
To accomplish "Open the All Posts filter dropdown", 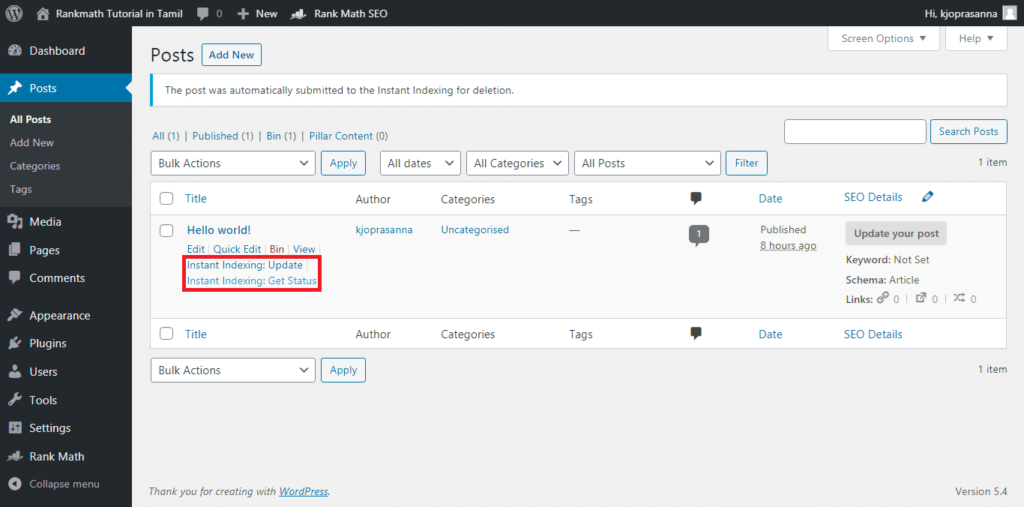I will 647,163.
